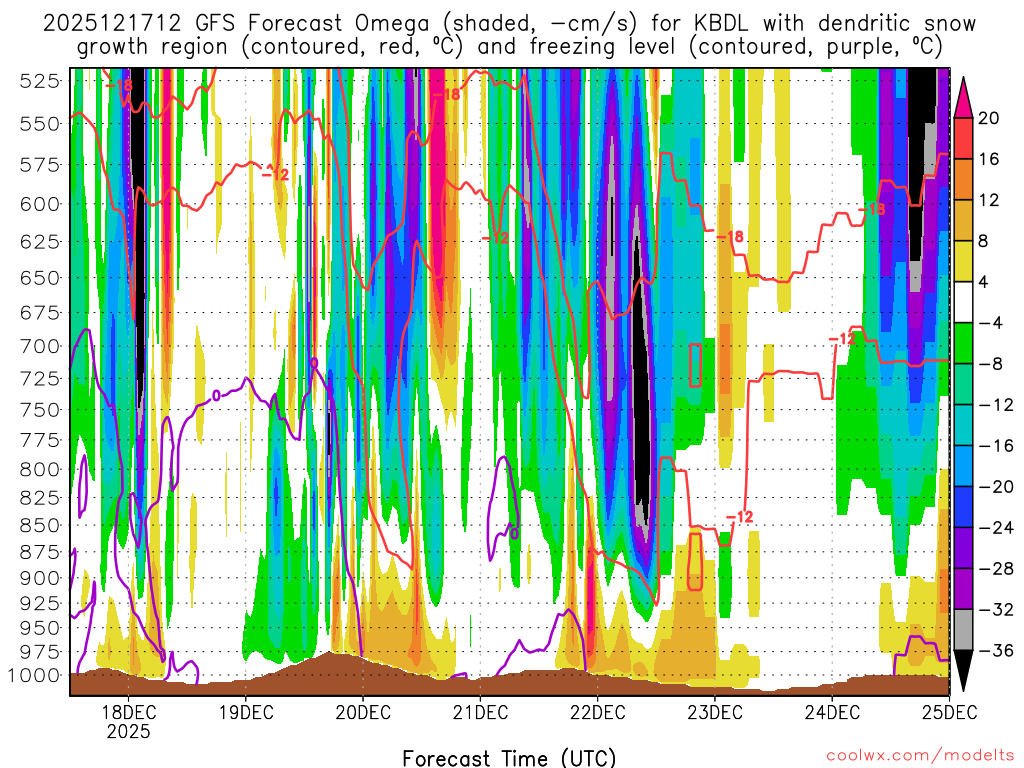The height and width of the screenshot is (768, 1024).
Task: Click the 950 pressure level label
Action: (40, 628)
